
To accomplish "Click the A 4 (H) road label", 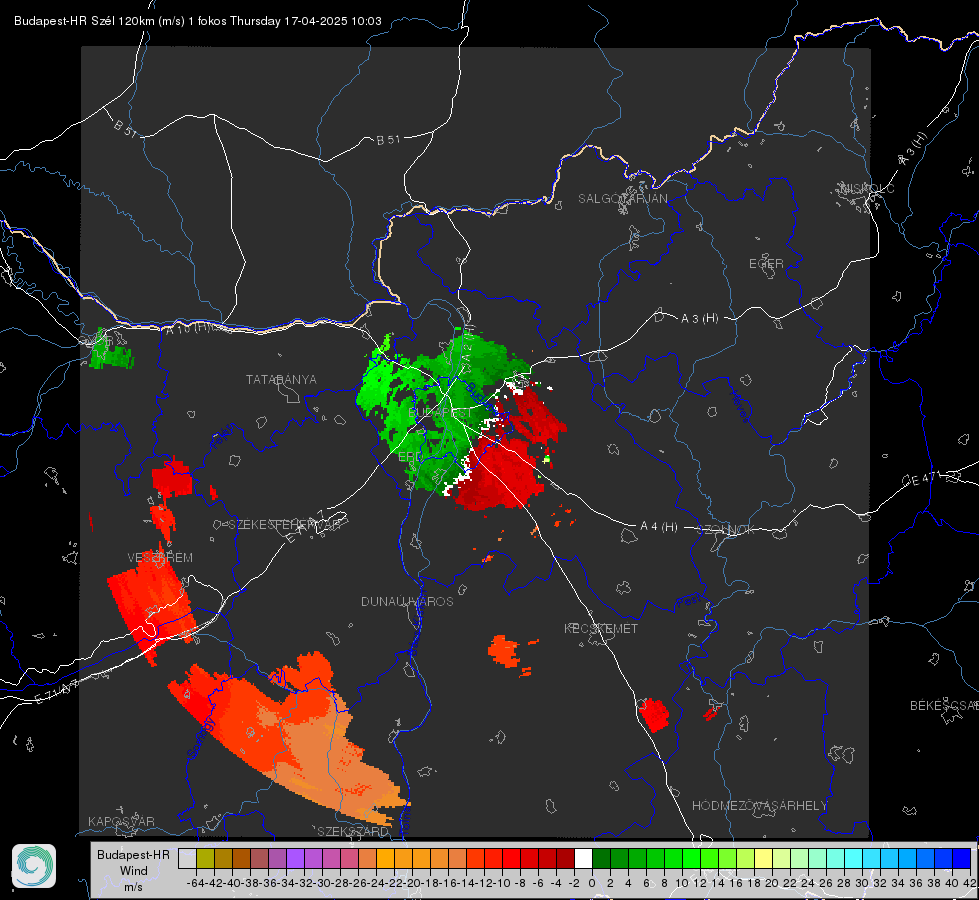I will (x=659, y=527).
